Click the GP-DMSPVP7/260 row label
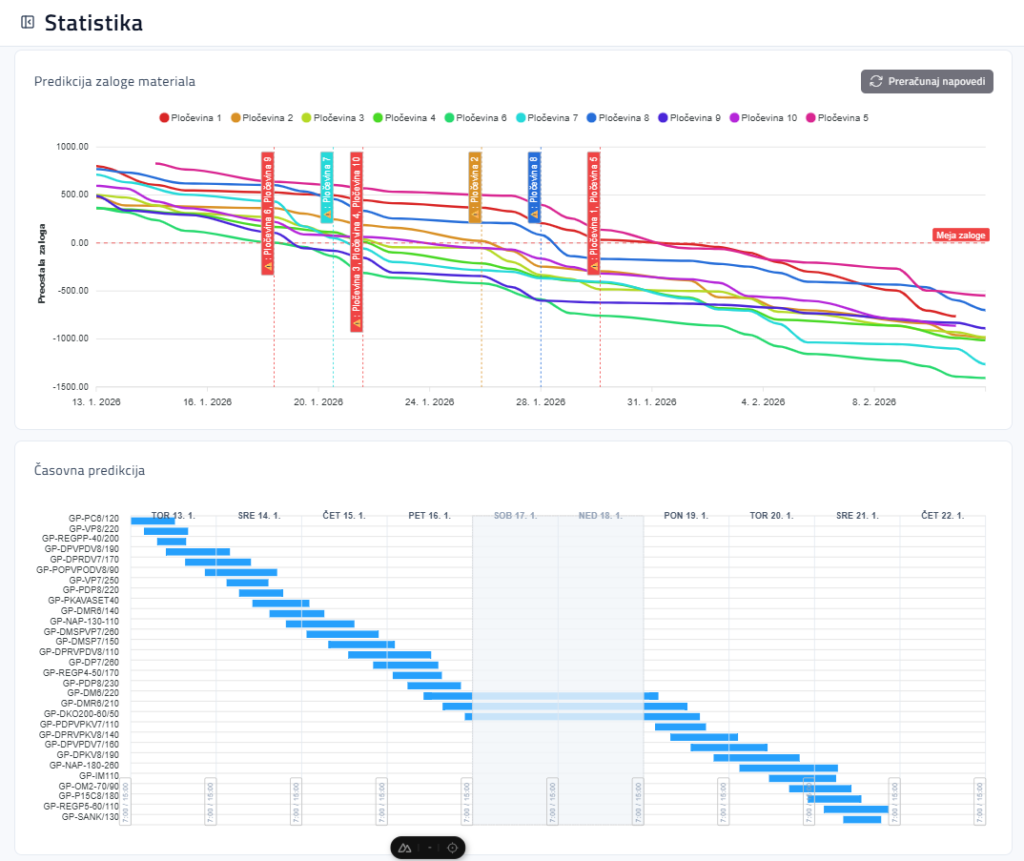Image resolution: width=1024 pixels, height=861 pixels. tap(84, 631)
